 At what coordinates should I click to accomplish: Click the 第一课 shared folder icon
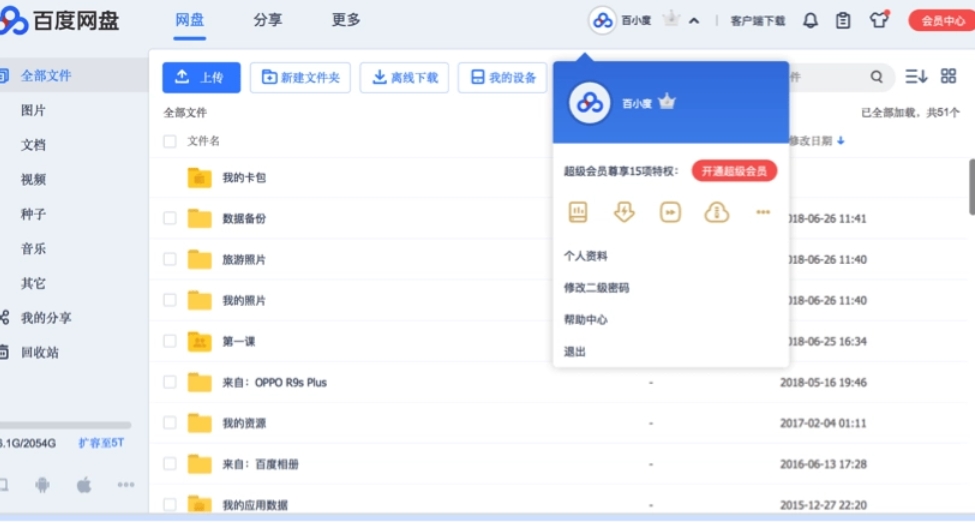[x=200, y=341]
